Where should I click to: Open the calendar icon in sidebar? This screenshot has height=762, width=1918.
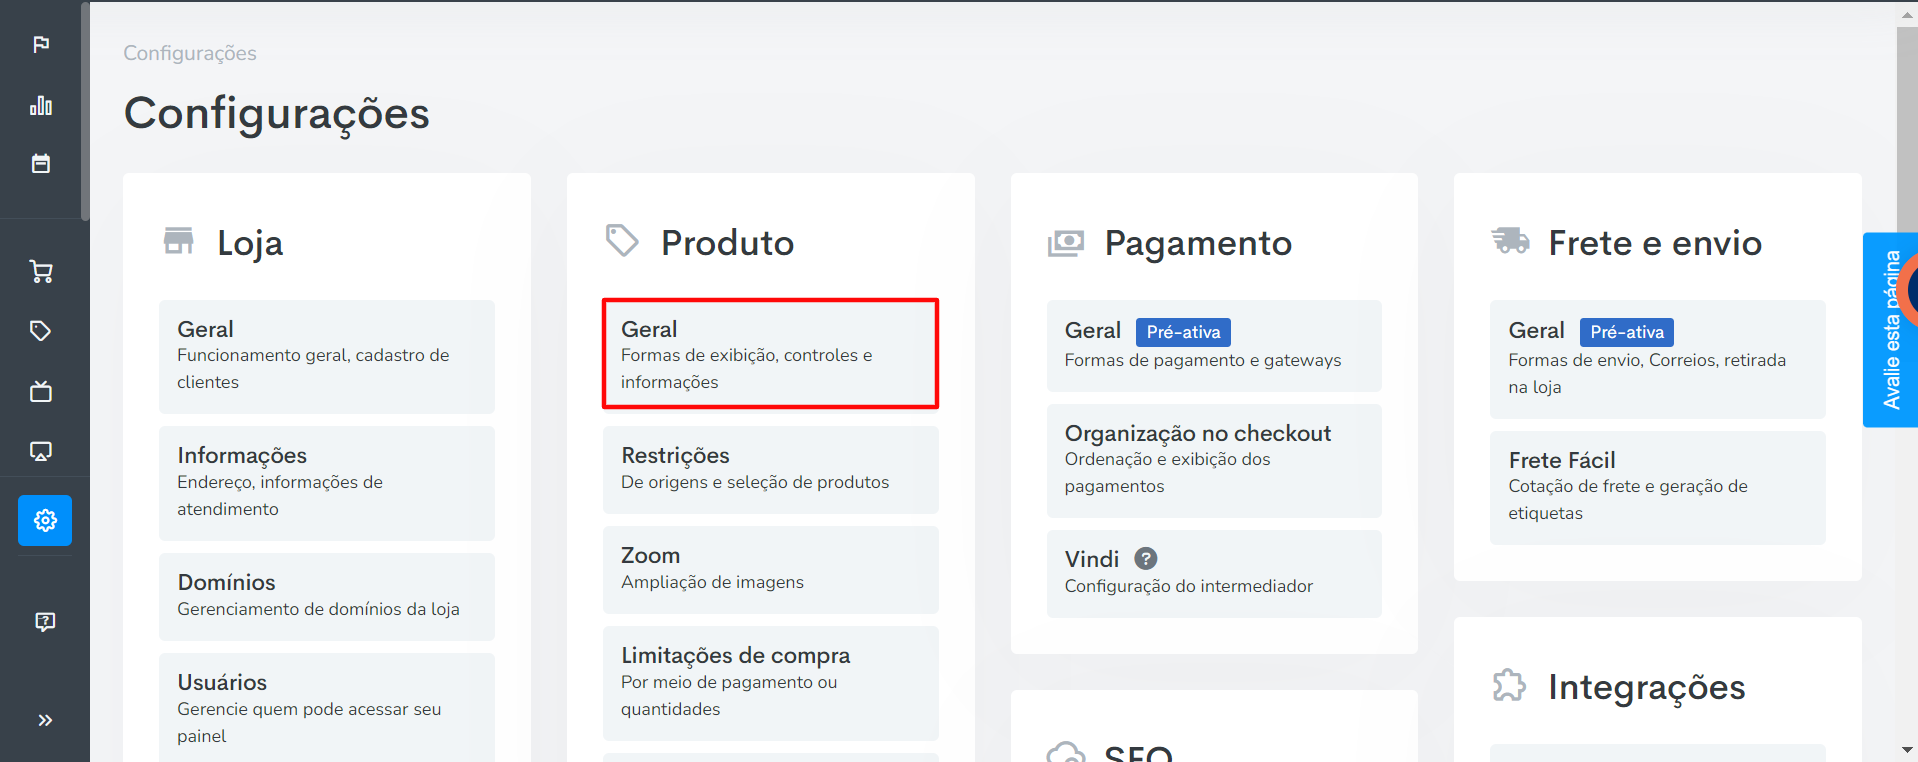pyautogui.click(x=41, y=163)
